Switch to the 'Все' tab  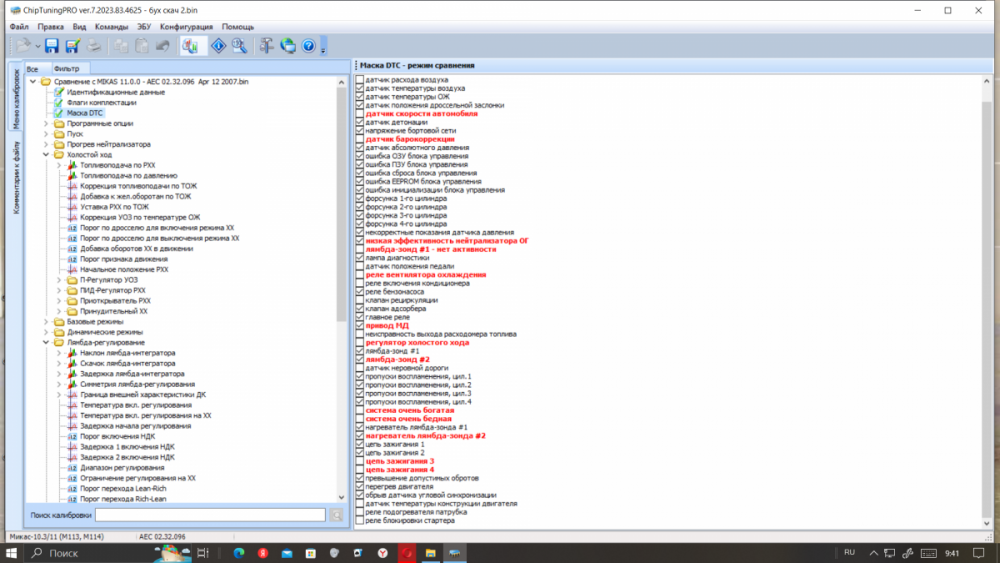click(x=32, y=69)
